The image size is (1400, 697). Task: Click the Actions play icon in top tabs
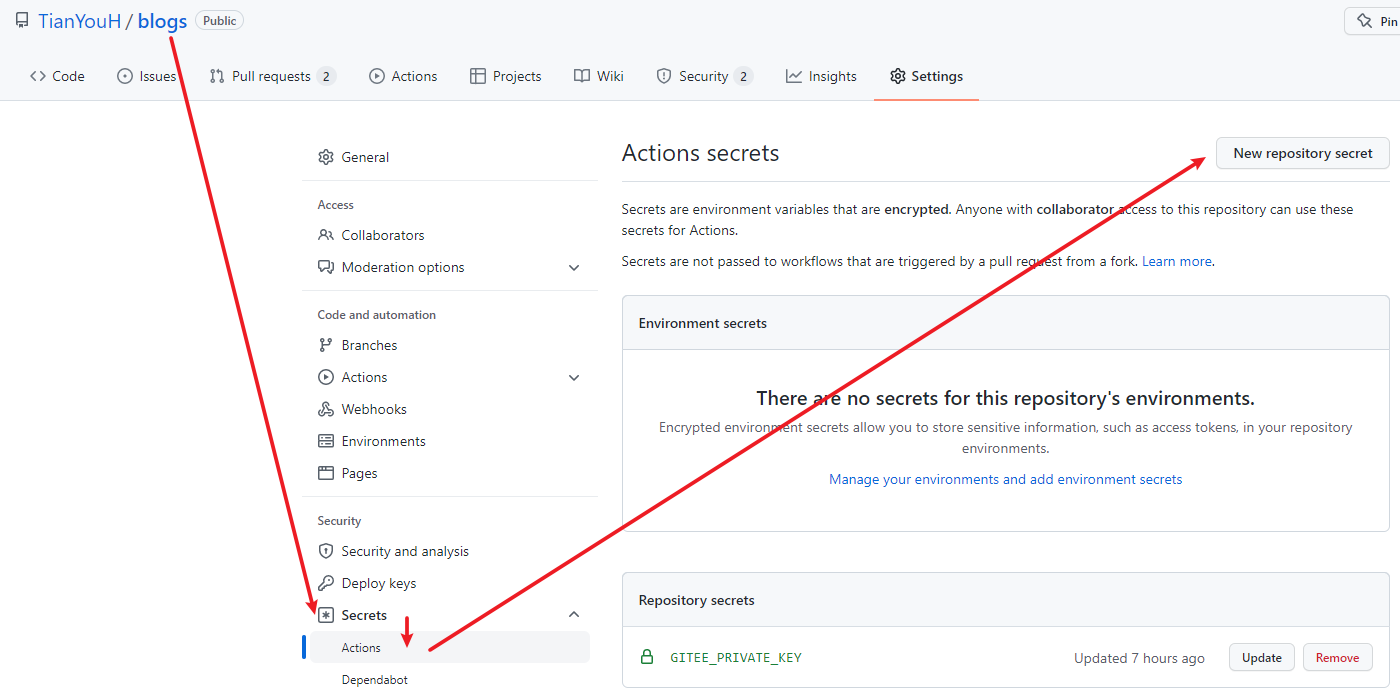point(377,76)
